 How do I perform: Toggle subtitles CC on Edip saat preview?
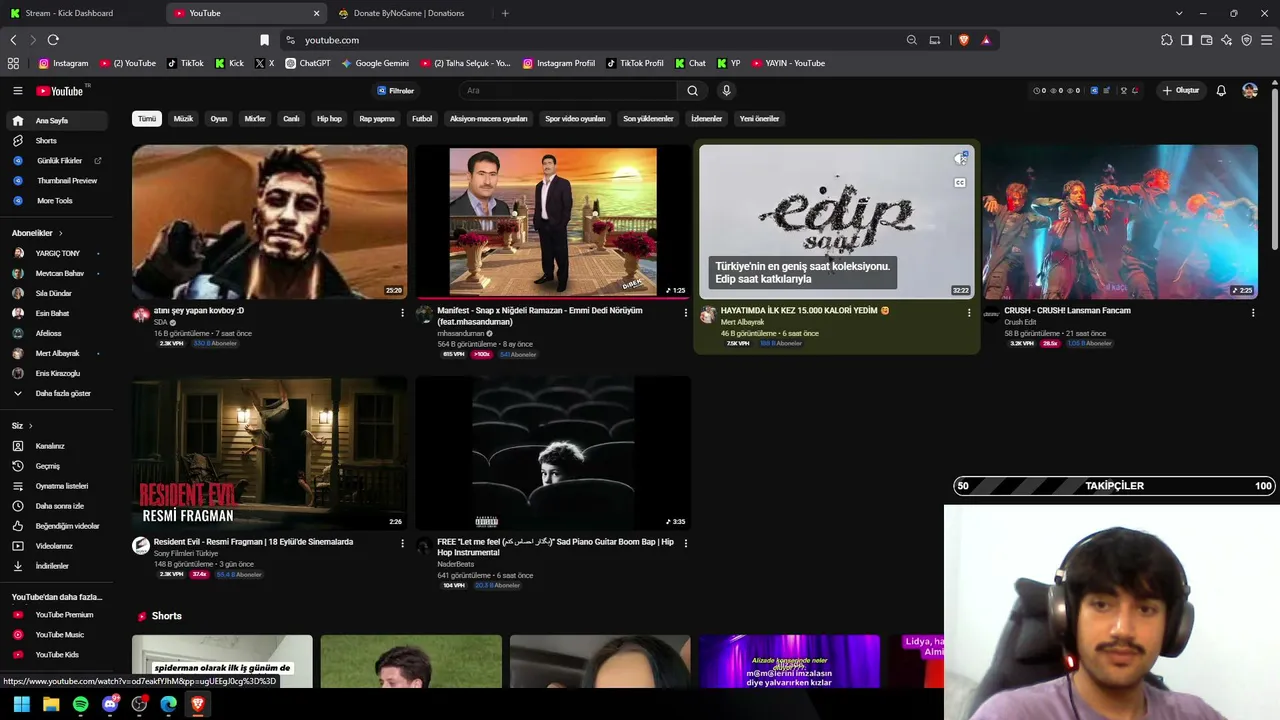[960, 183]
